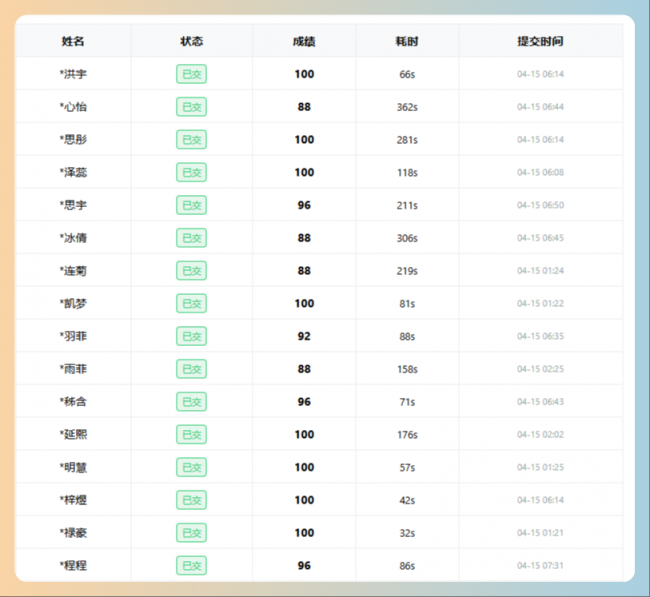The image size is (650, 597).
Task: Click the 已交 status tag for 心怡
Action: (x=191, y=107)
